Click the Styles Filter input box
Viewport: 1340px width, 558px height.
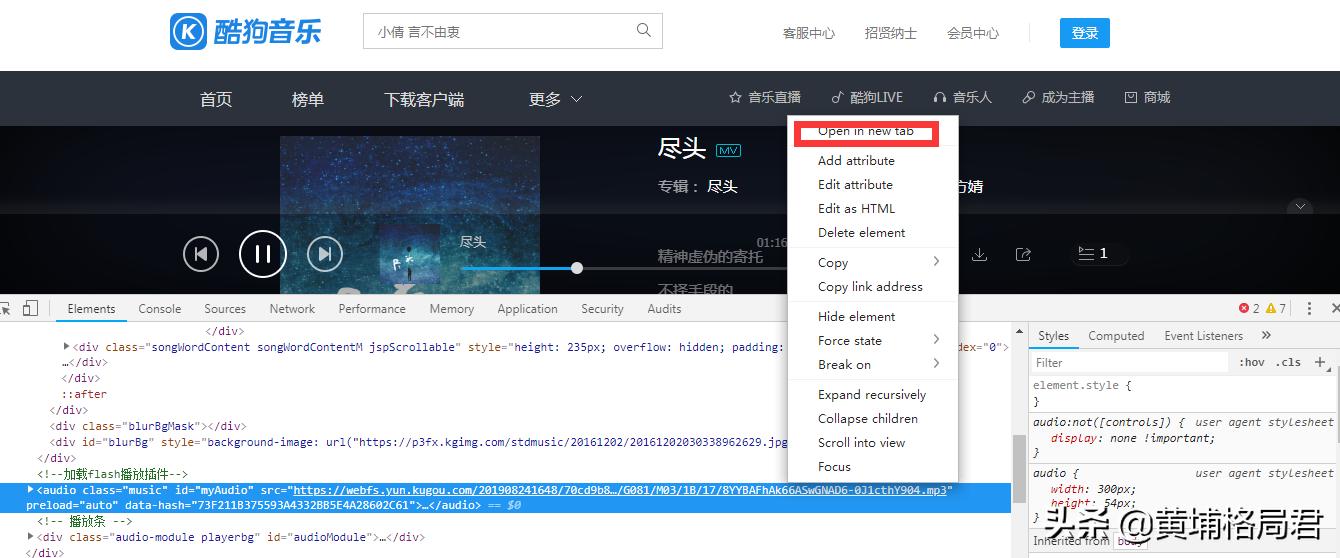(1130, 362)
